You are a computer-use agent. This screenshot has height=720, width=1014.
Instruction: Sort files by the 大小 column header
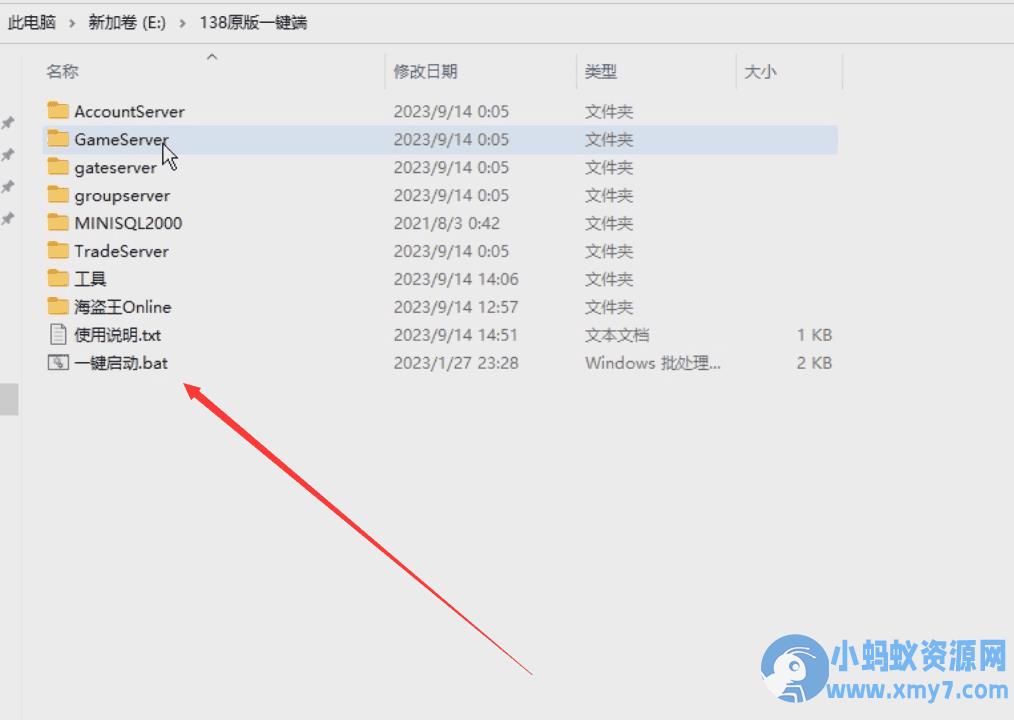(760, 71)
